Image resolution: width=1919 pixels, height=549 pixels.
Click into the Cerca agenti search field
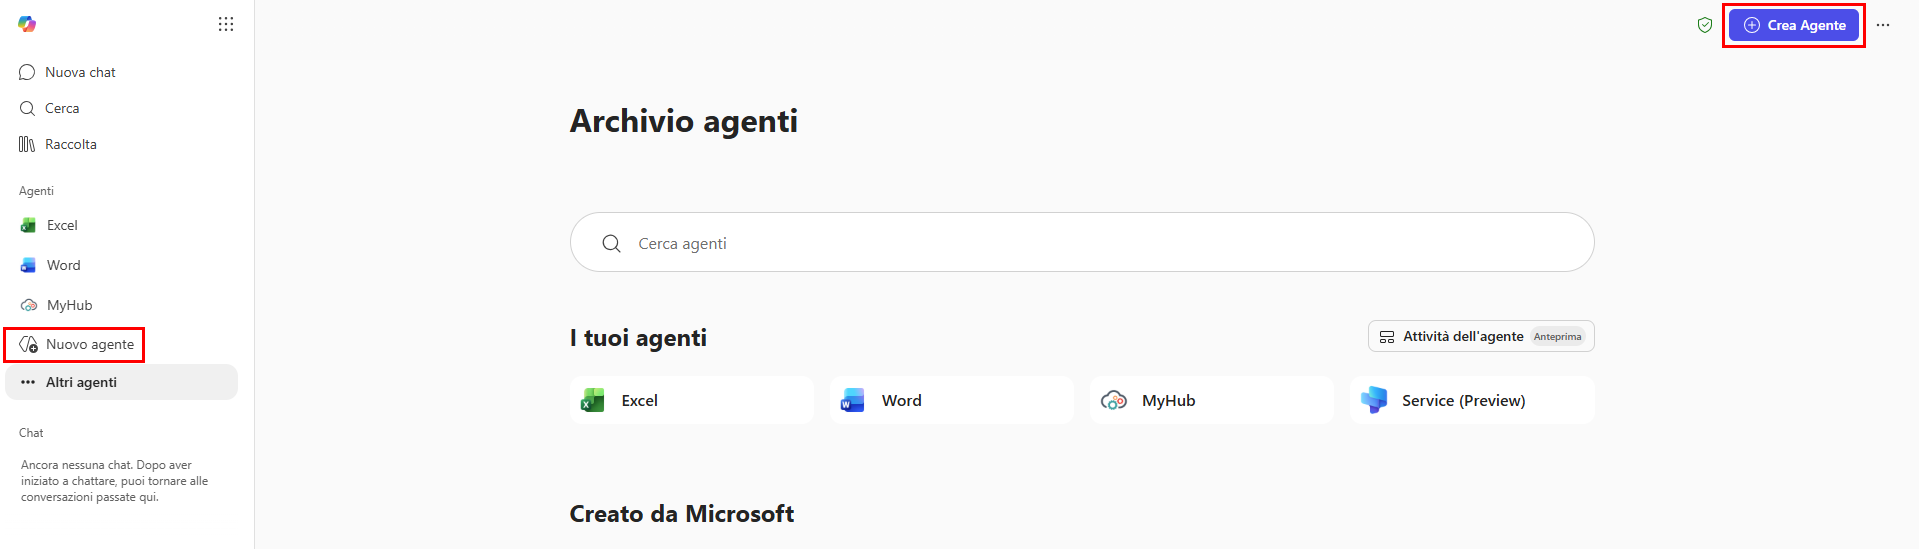(1082, 242)
